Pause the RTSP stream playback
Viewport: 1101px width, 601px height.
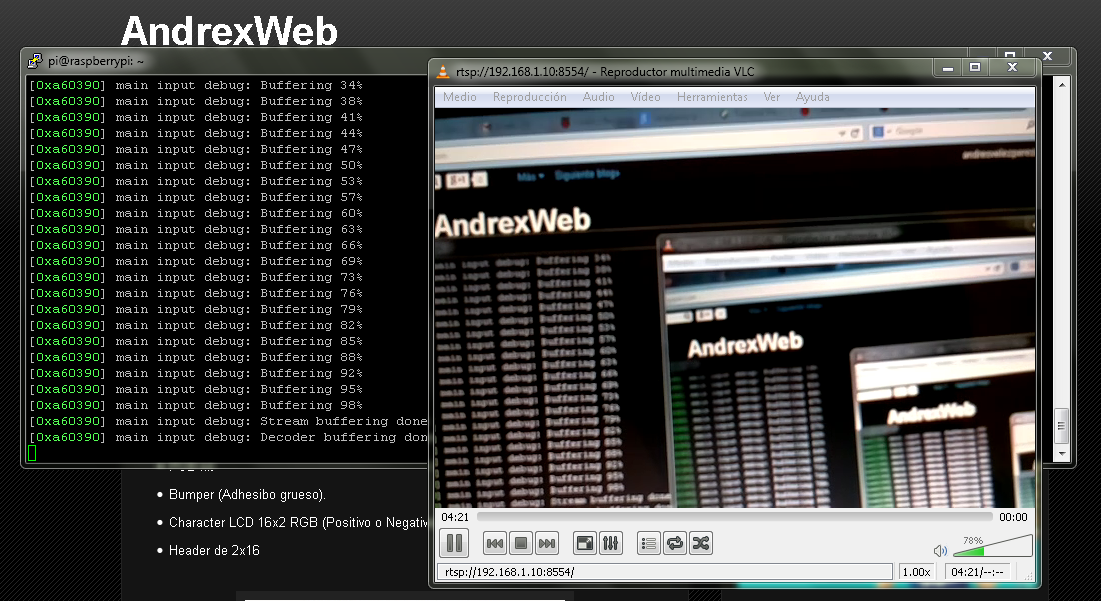coord(454,543)
